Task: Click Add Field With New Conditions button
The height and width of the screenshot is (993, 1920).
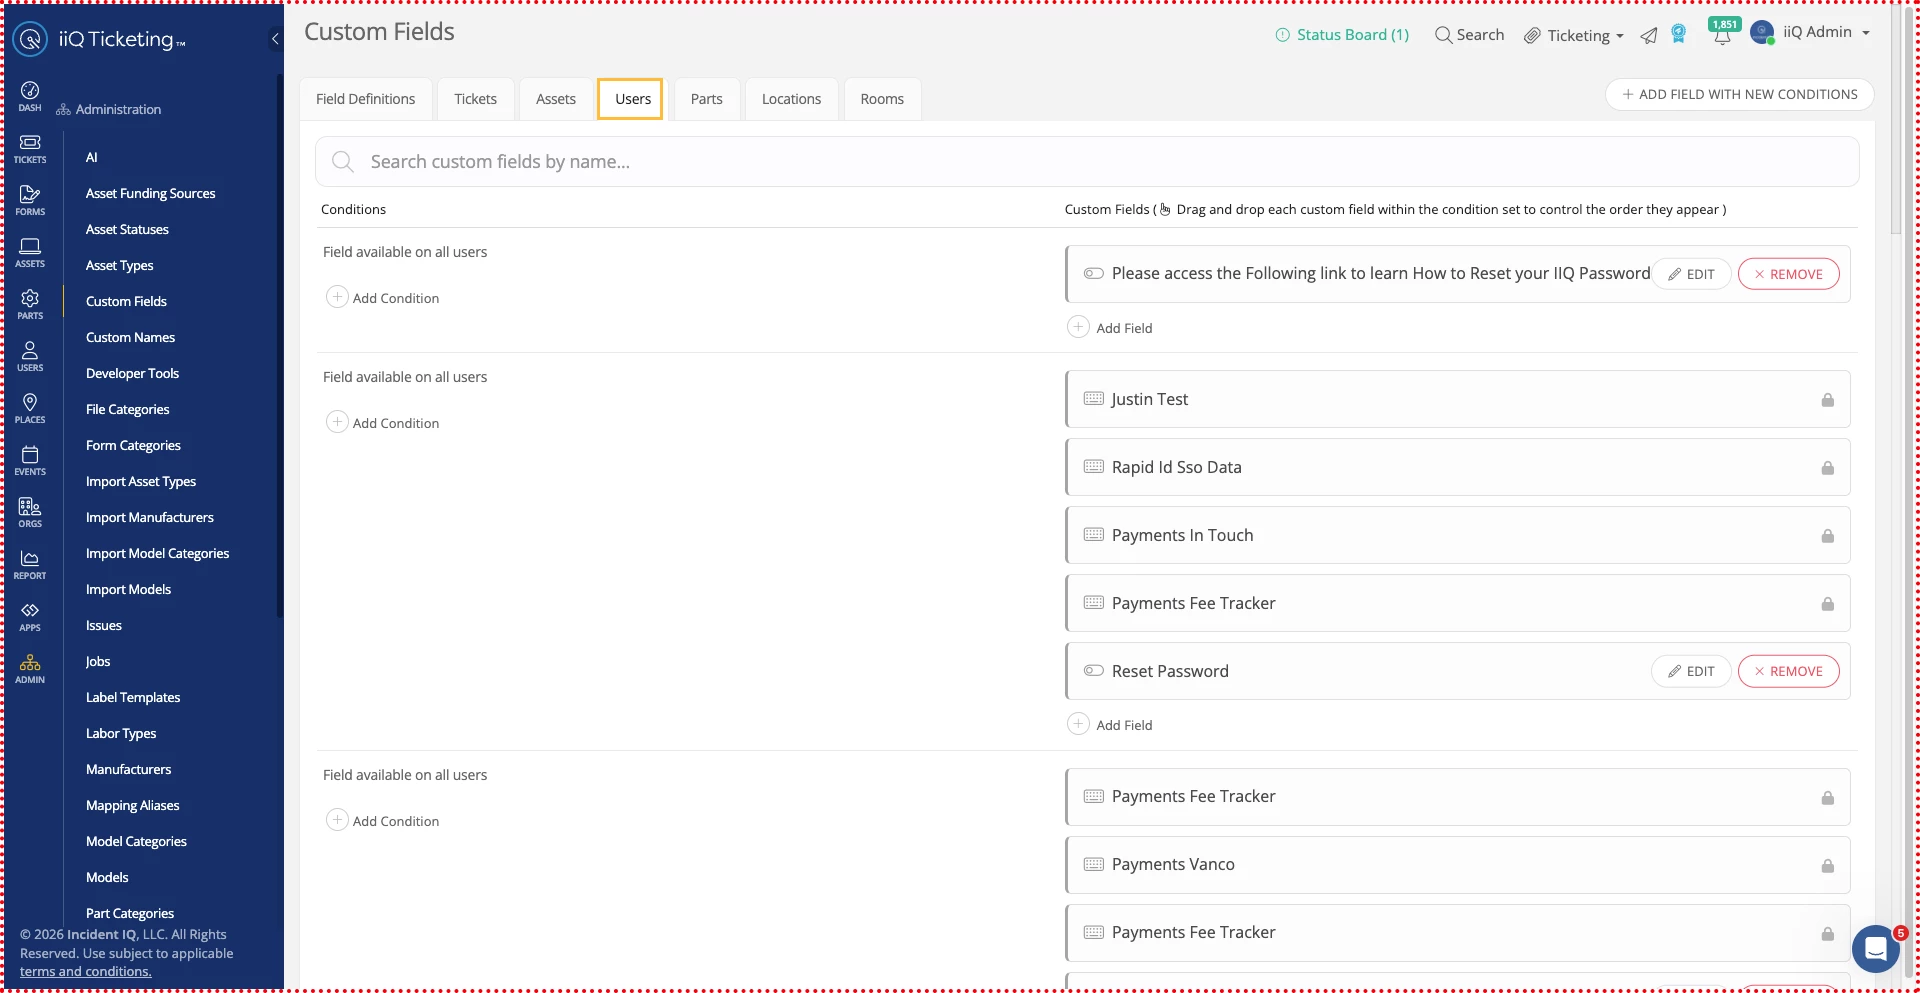Action: pyautogui.click(x=1739, y=94)
